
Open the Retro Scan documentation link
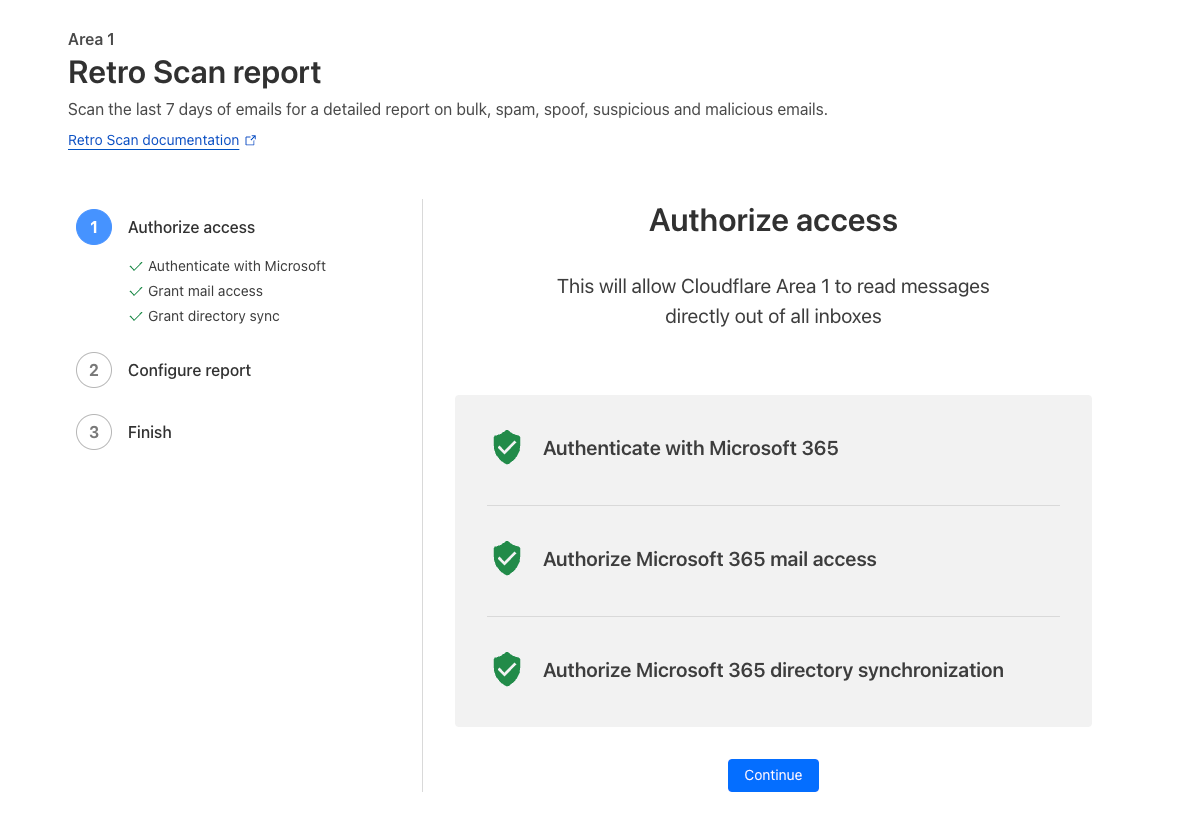(153, 140)
